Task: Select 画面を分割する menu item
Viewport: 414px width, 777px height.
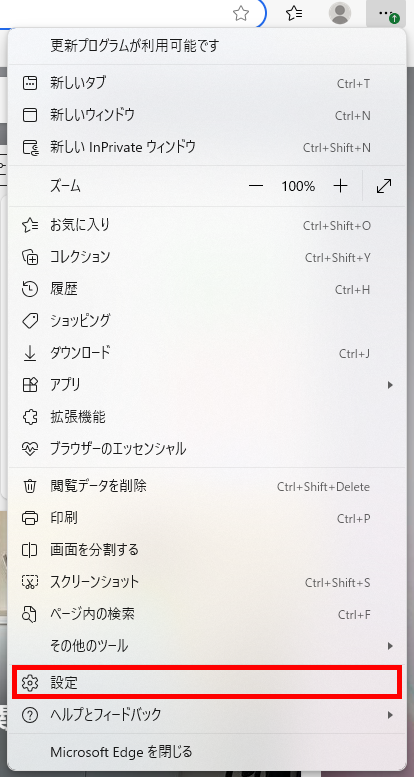Action: click(x=207, y=550)
